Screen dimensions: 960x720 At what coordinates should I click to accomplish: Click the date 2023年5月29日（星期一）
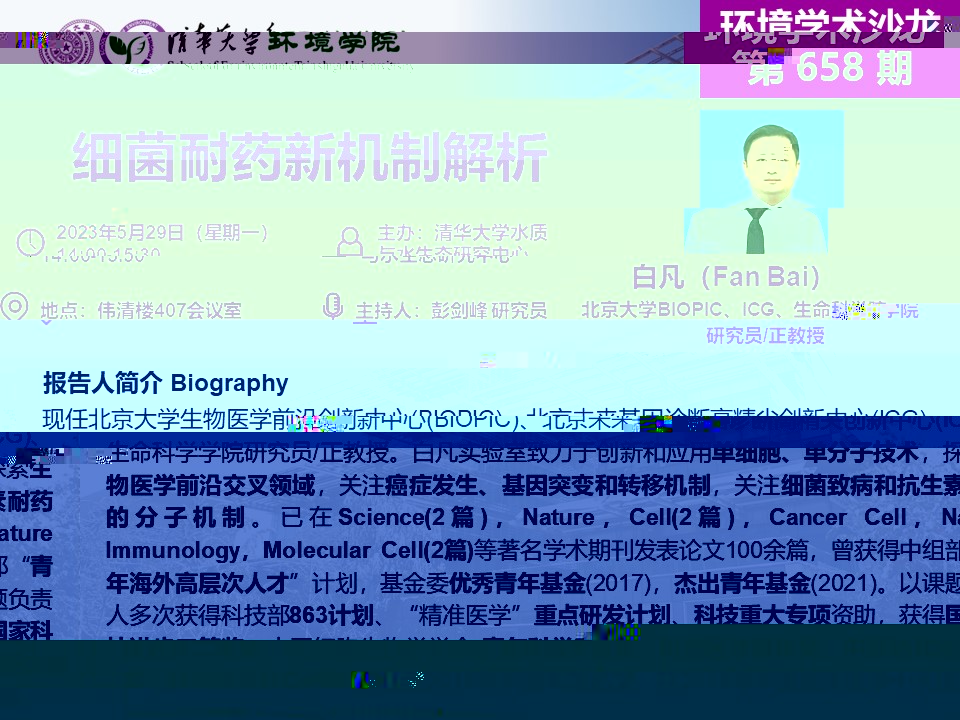[162, 233]
